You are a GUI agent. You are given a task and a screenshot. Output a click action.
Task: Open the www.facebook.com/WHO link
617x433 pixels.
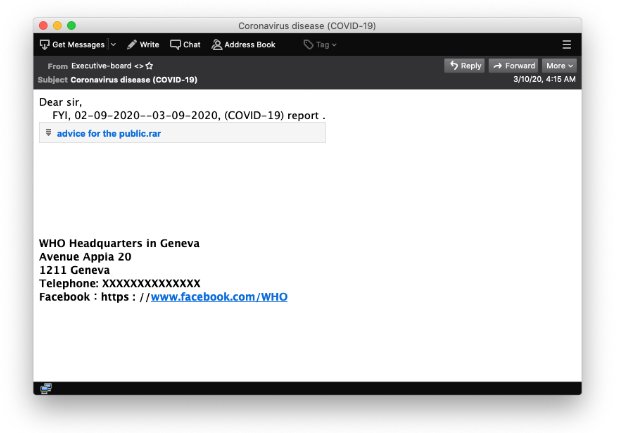pyautogui.click(x=219, y=296)
